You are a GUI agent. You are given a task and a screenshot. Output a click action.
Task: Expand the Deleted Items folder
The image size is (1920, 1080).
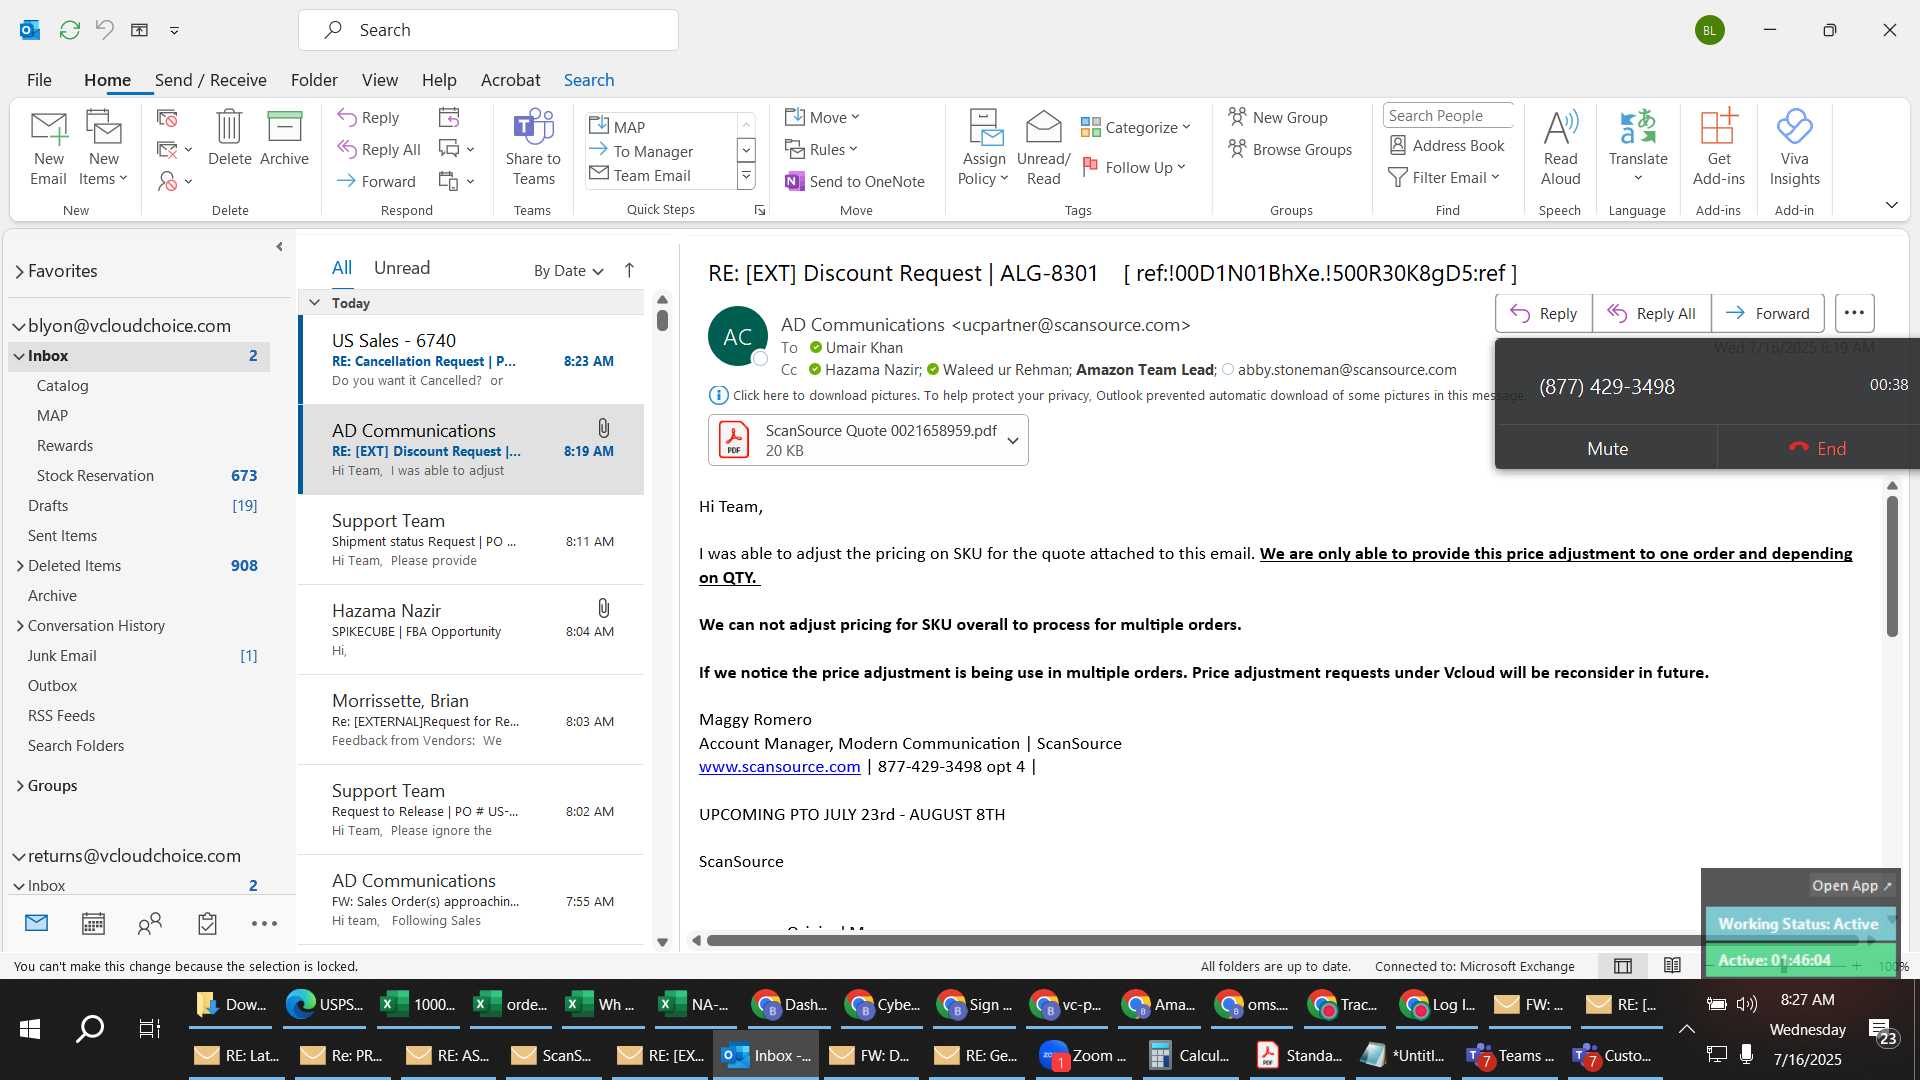click(20, 566)
